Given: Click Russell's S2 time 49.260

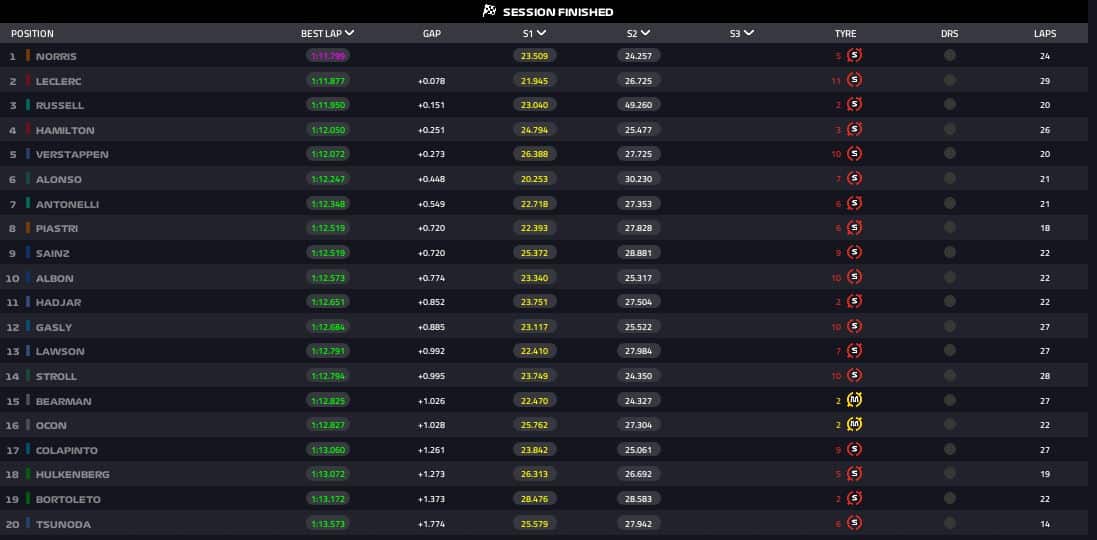Looking at the screenshot, I should [639, 105].
